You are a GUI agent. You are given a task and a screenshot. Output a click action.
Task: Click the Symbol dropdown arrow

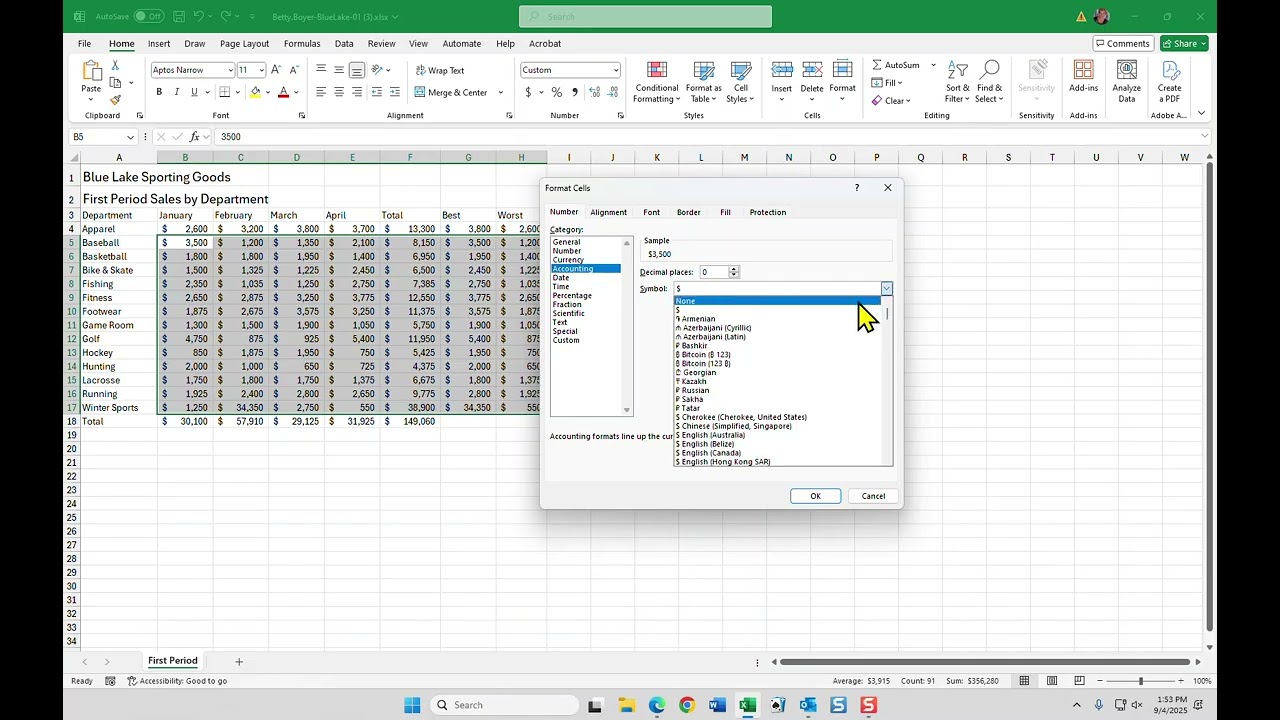pyautogui.click(x=886, y=289)
